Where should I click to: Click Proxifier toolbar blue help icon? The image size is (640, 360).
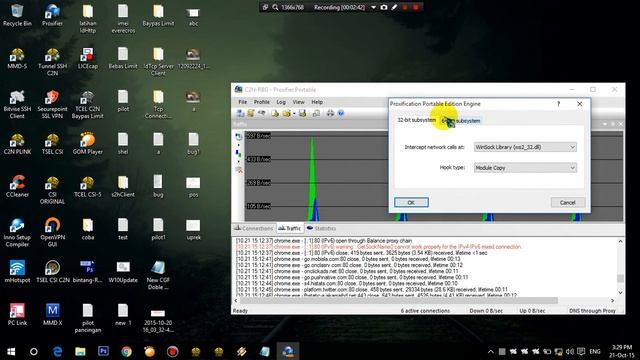pyautogui.click(x=341, y=113)
